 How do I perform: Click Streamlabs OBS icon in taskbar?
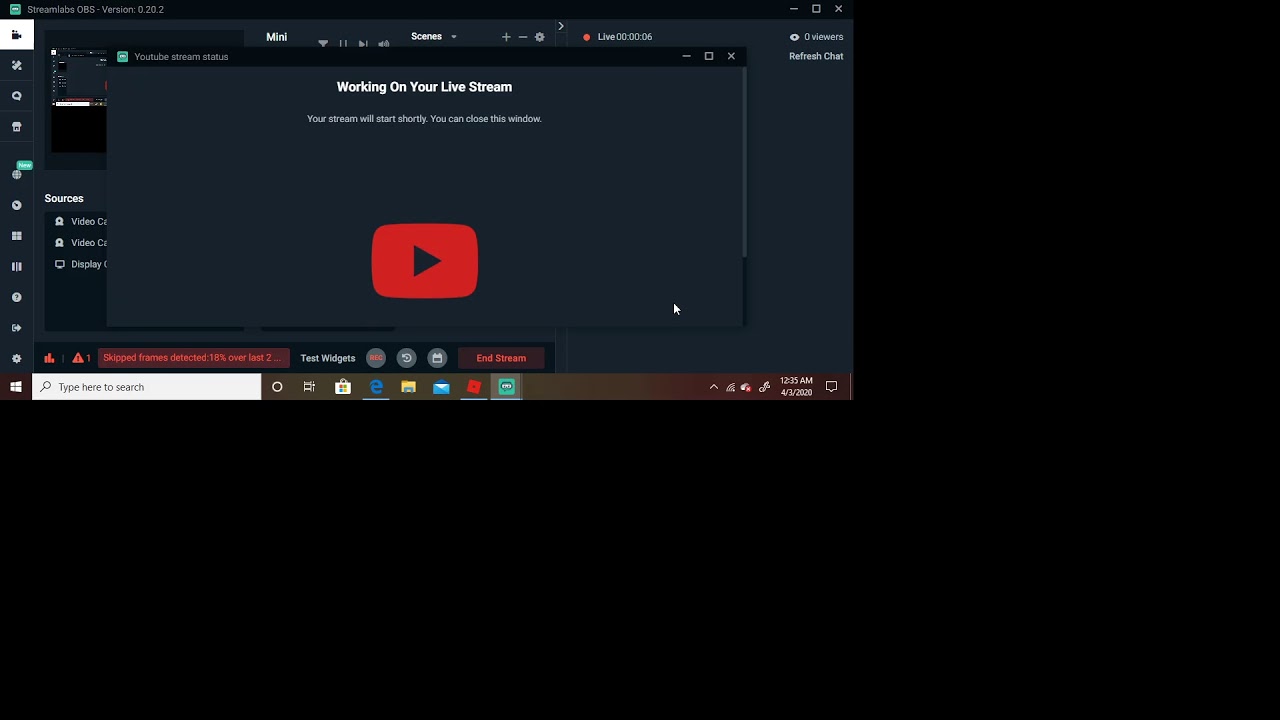507,387
